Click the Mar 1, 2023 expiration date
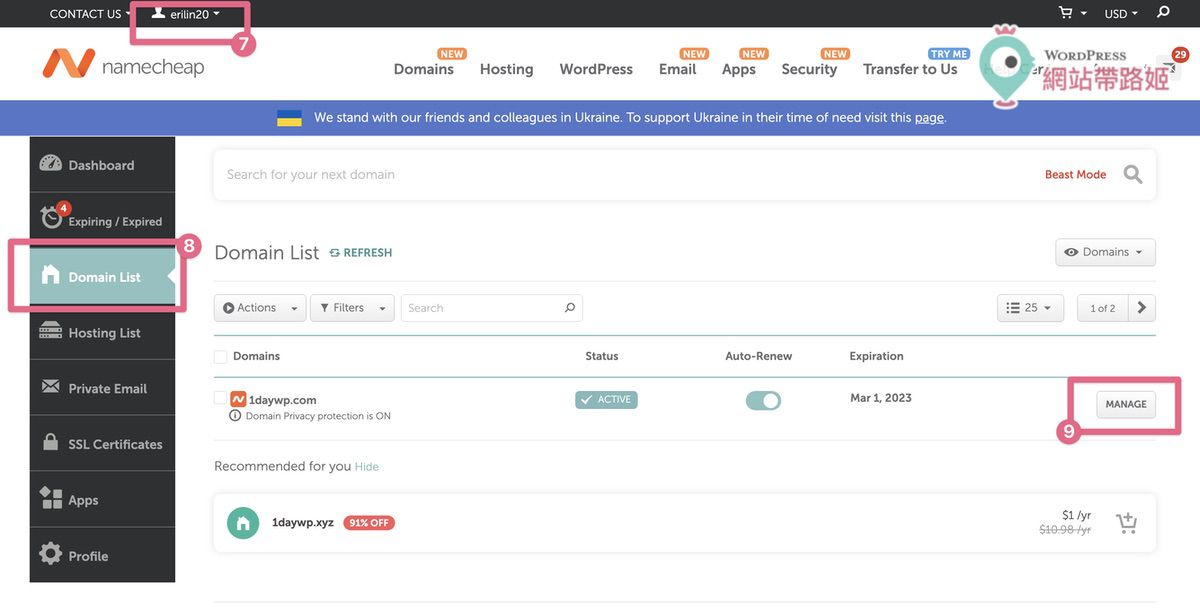 [881, 398]
